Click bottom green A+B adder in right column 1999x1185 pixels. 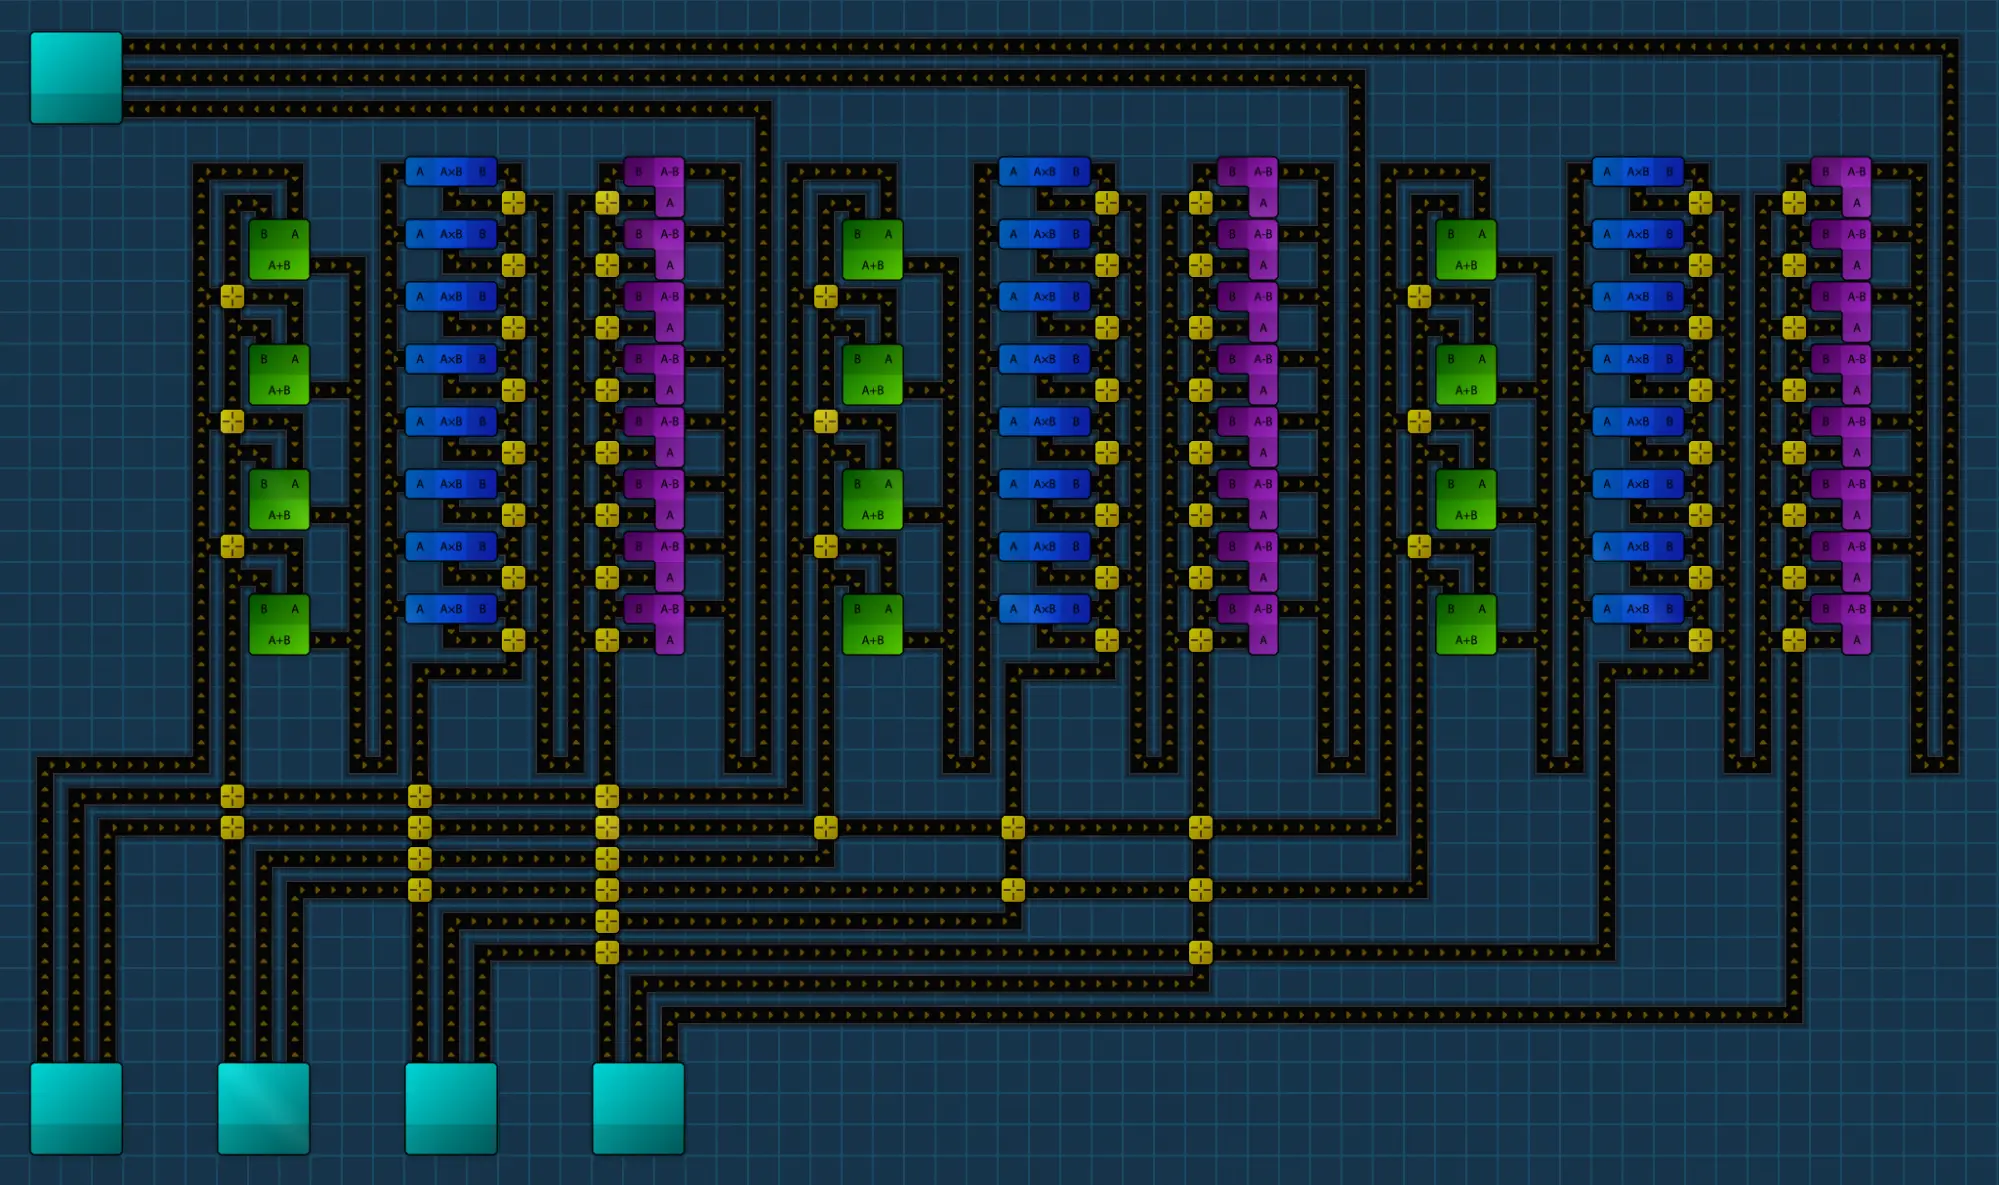coord(1466,624)
